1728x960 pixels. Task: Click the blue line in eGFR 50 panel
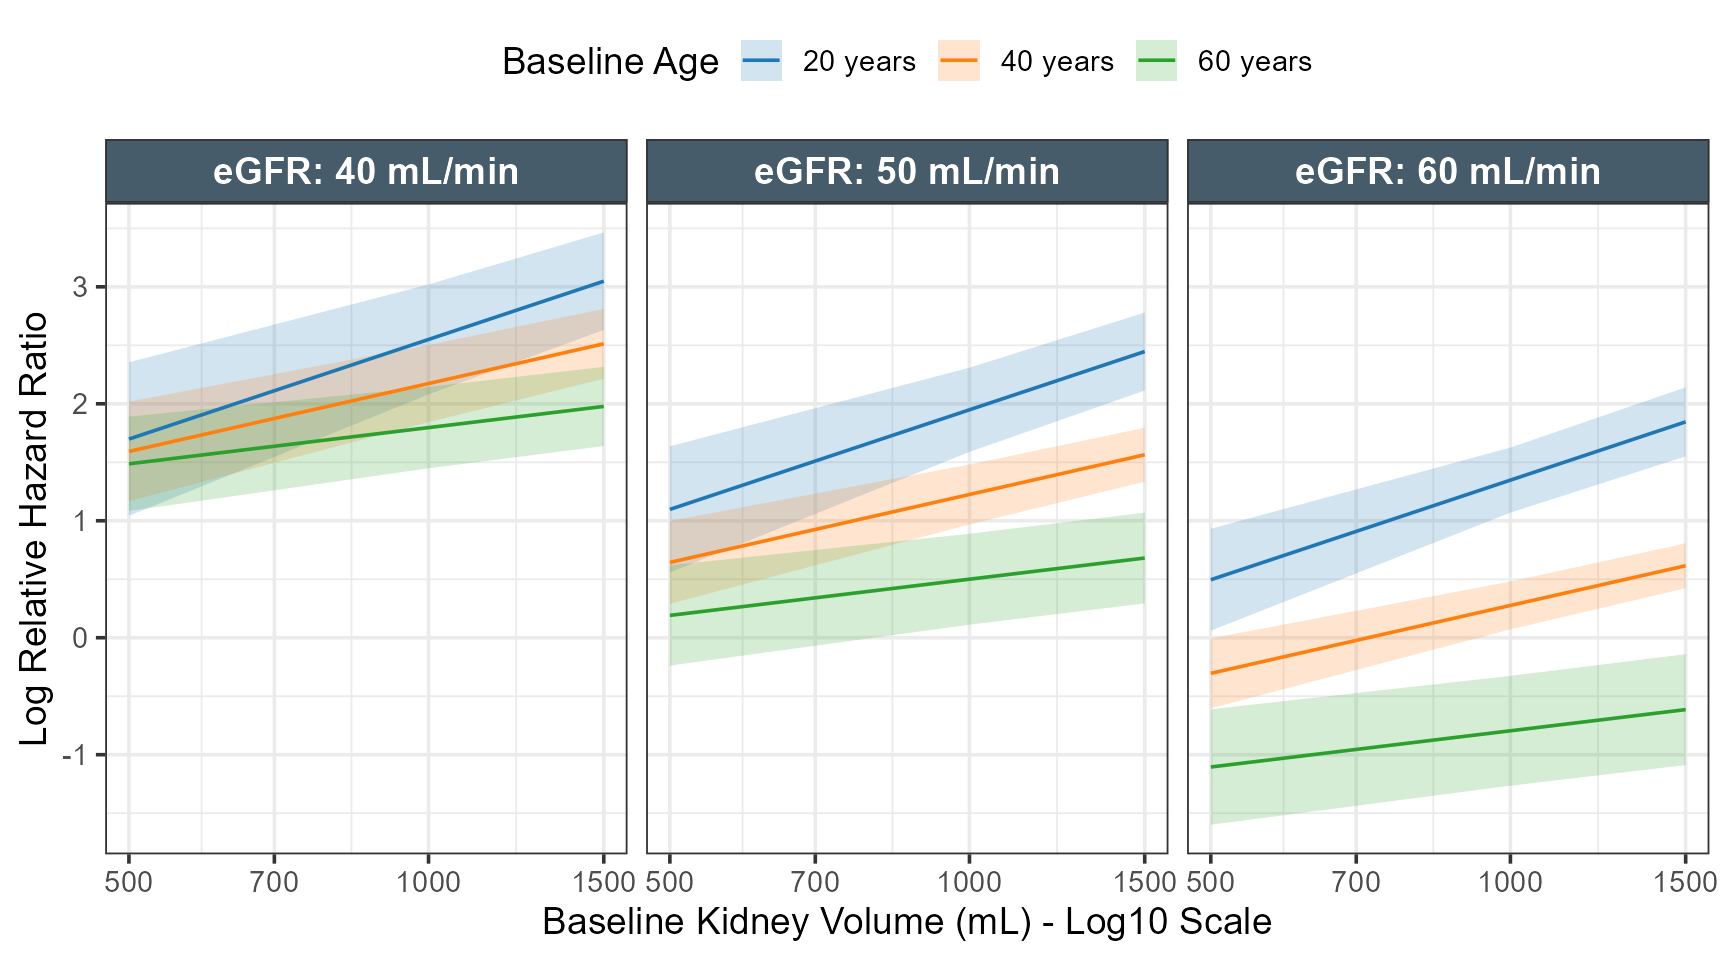click(907, 431)
